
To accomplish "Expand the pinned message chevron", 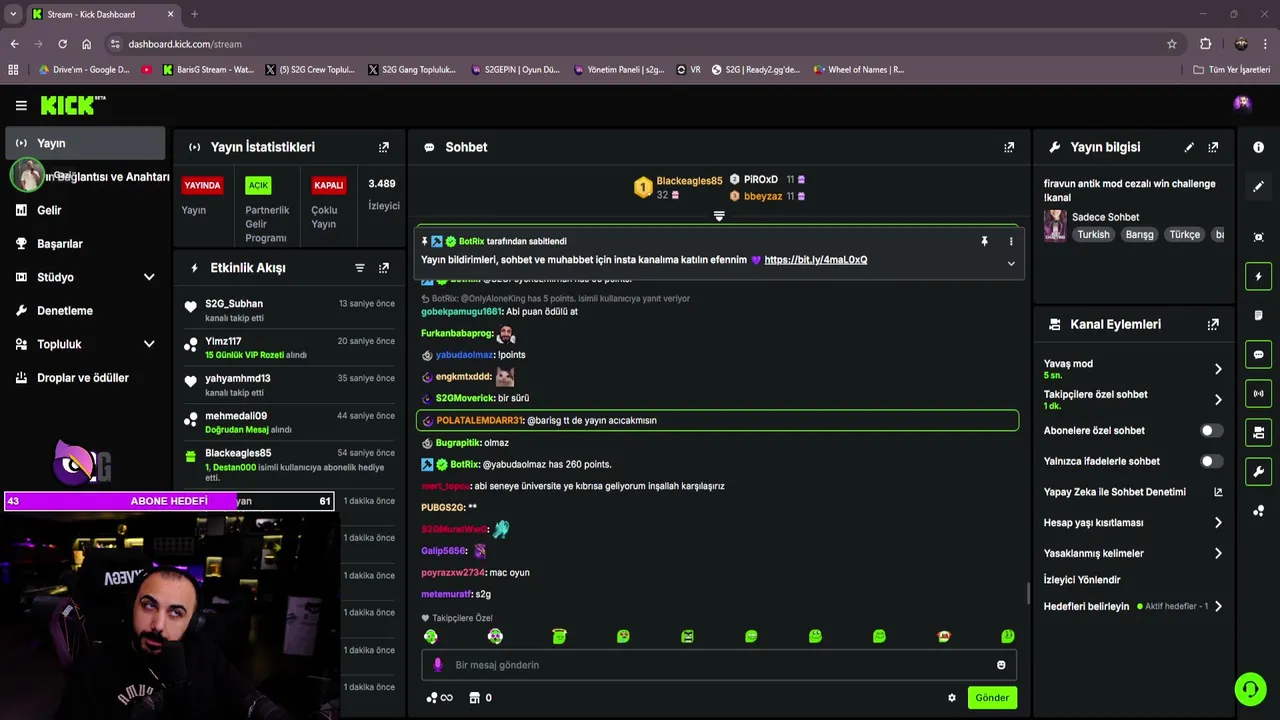I will (1011, 264).
